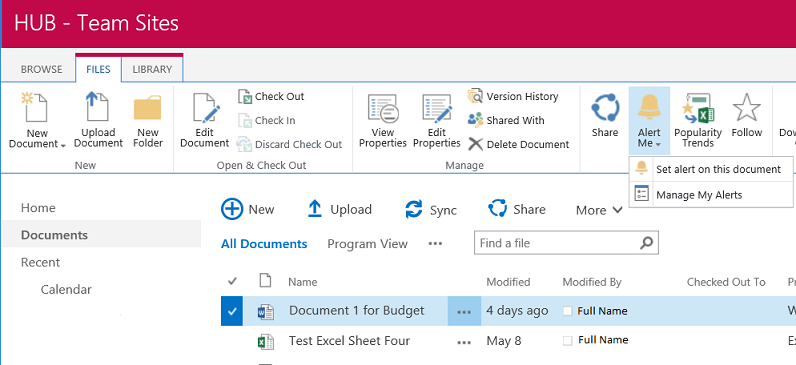
Task: Toggle presence box beside Full Name, Excel row
Action: coord(568,341)
